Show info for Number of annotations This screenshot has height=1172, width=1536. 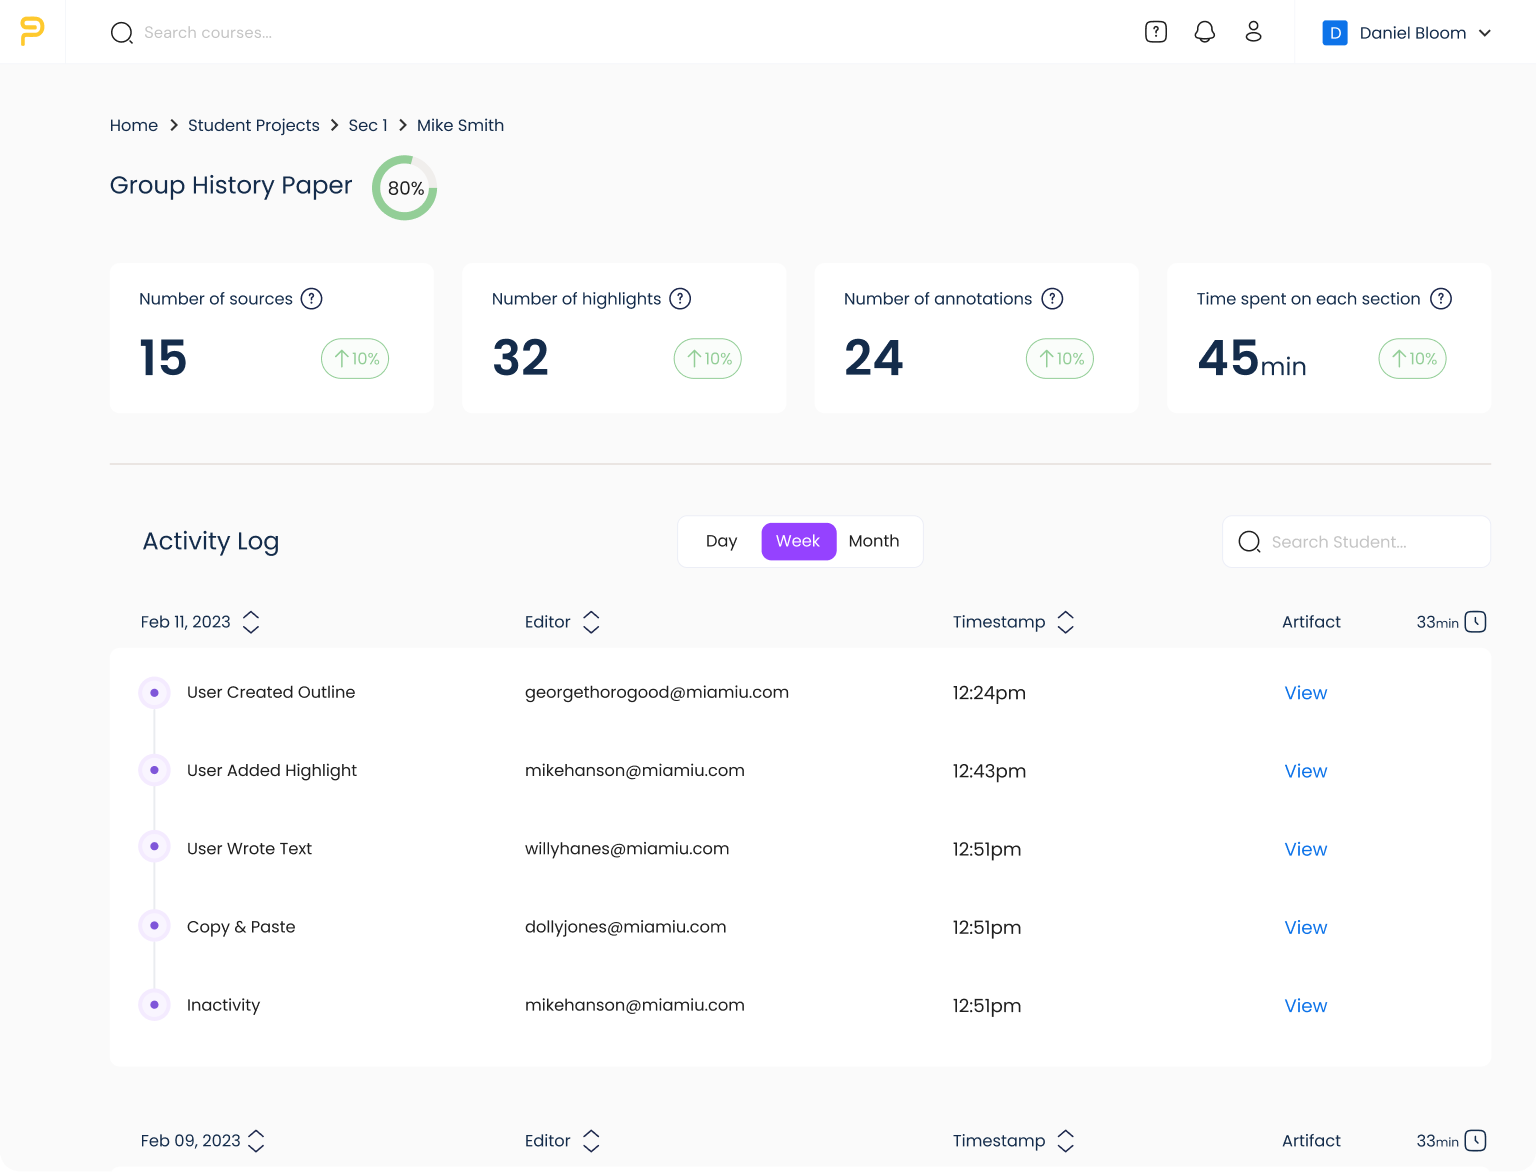click(x=1052, y=299)
